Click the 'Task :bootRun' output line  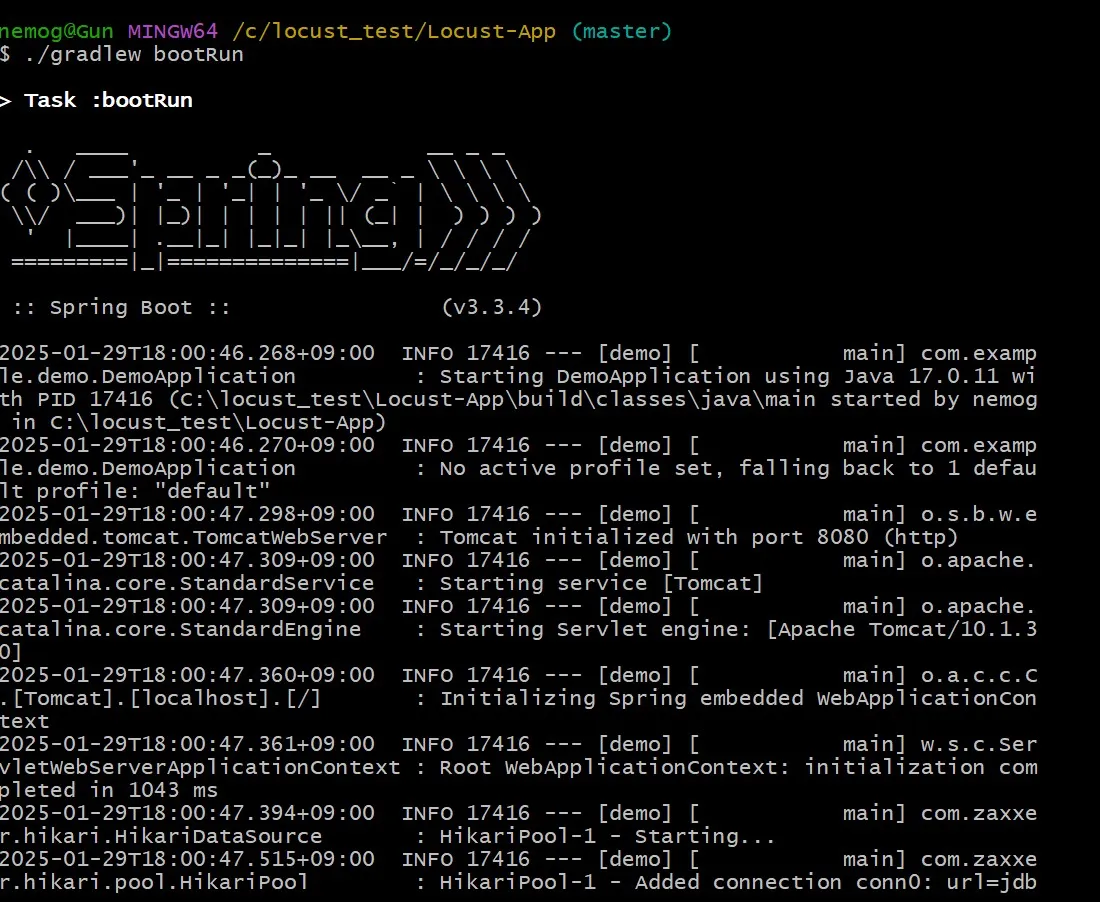coord(108,100)
